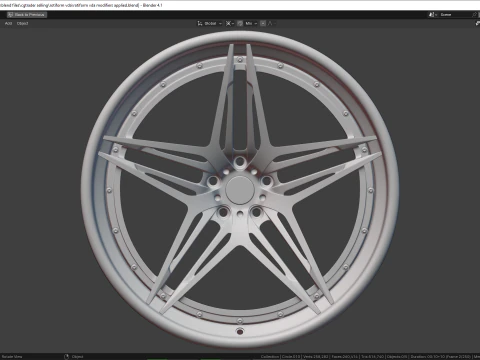This screenshot has height=360, width=480.
Task: Toggle proportional editing
Action: (263, 23)
